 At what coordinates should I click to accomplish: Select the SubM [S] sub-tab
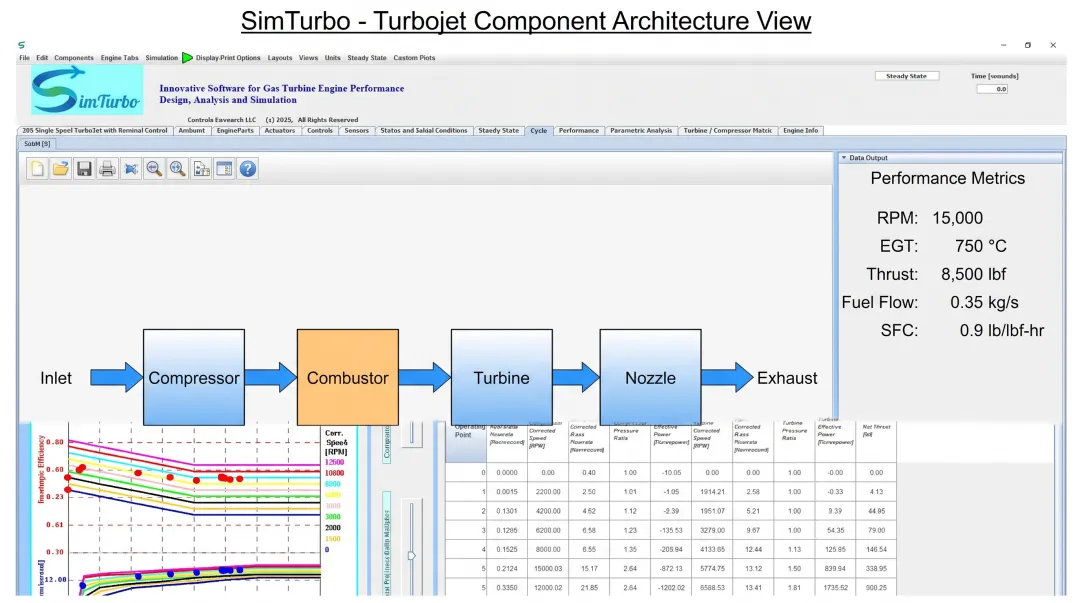coord(37,144)
